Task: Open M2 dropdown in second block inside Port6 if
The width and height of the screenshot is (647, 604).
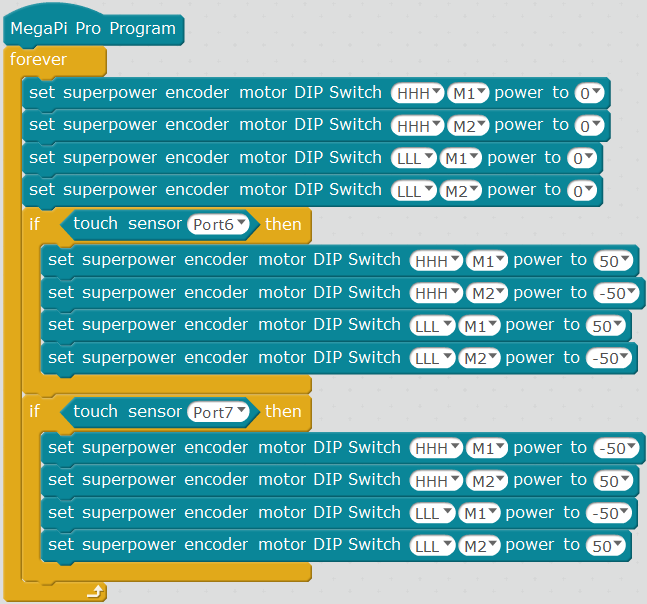Action: coord(487,294)
